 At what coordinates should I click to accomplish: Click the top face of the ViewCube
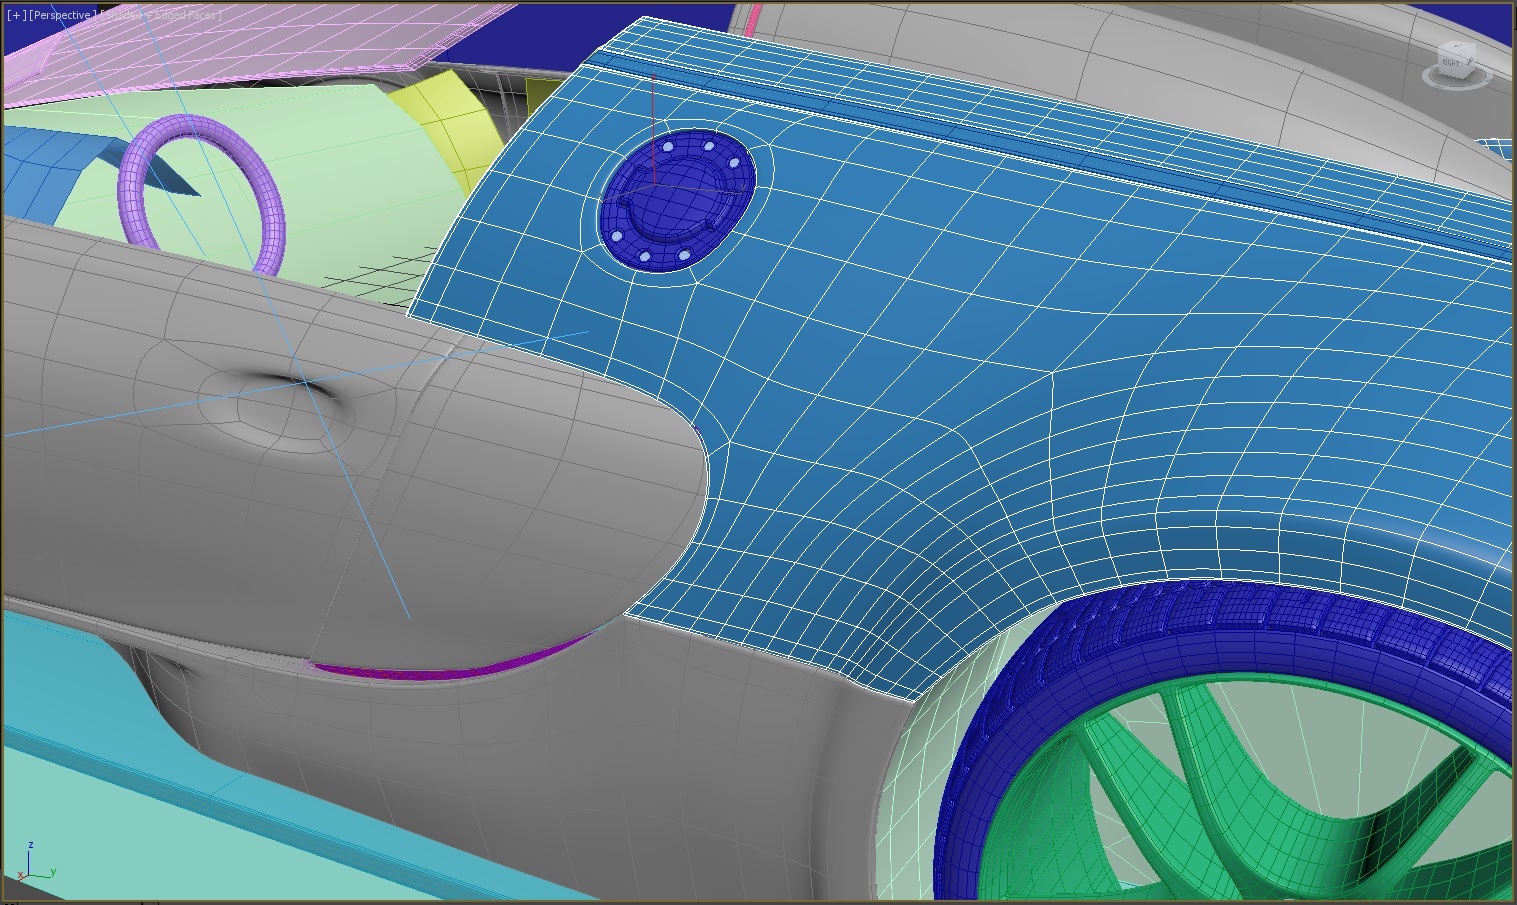tap(1456, 47)
